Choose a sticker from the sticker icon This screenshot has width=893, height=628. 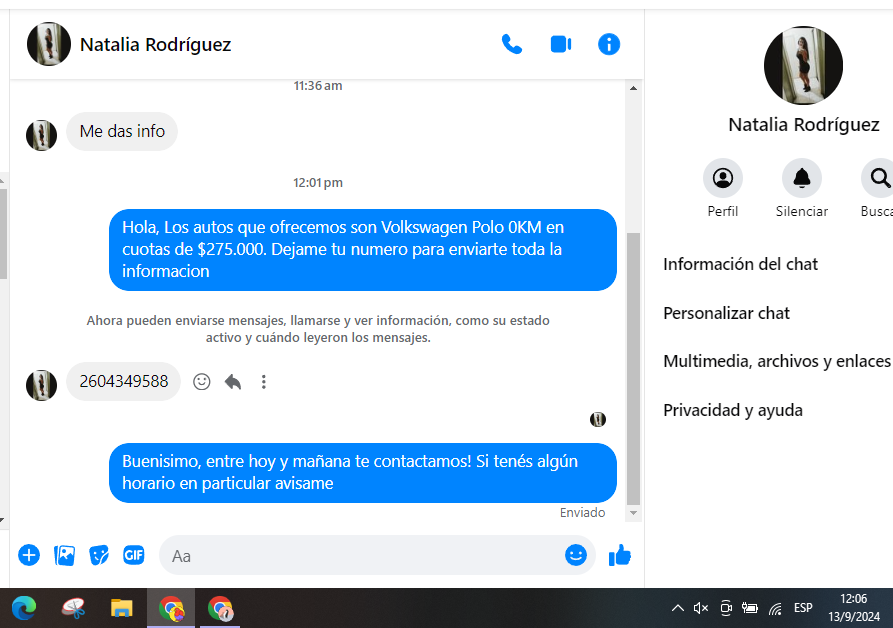pyautogui.click(x=99, y=555)
